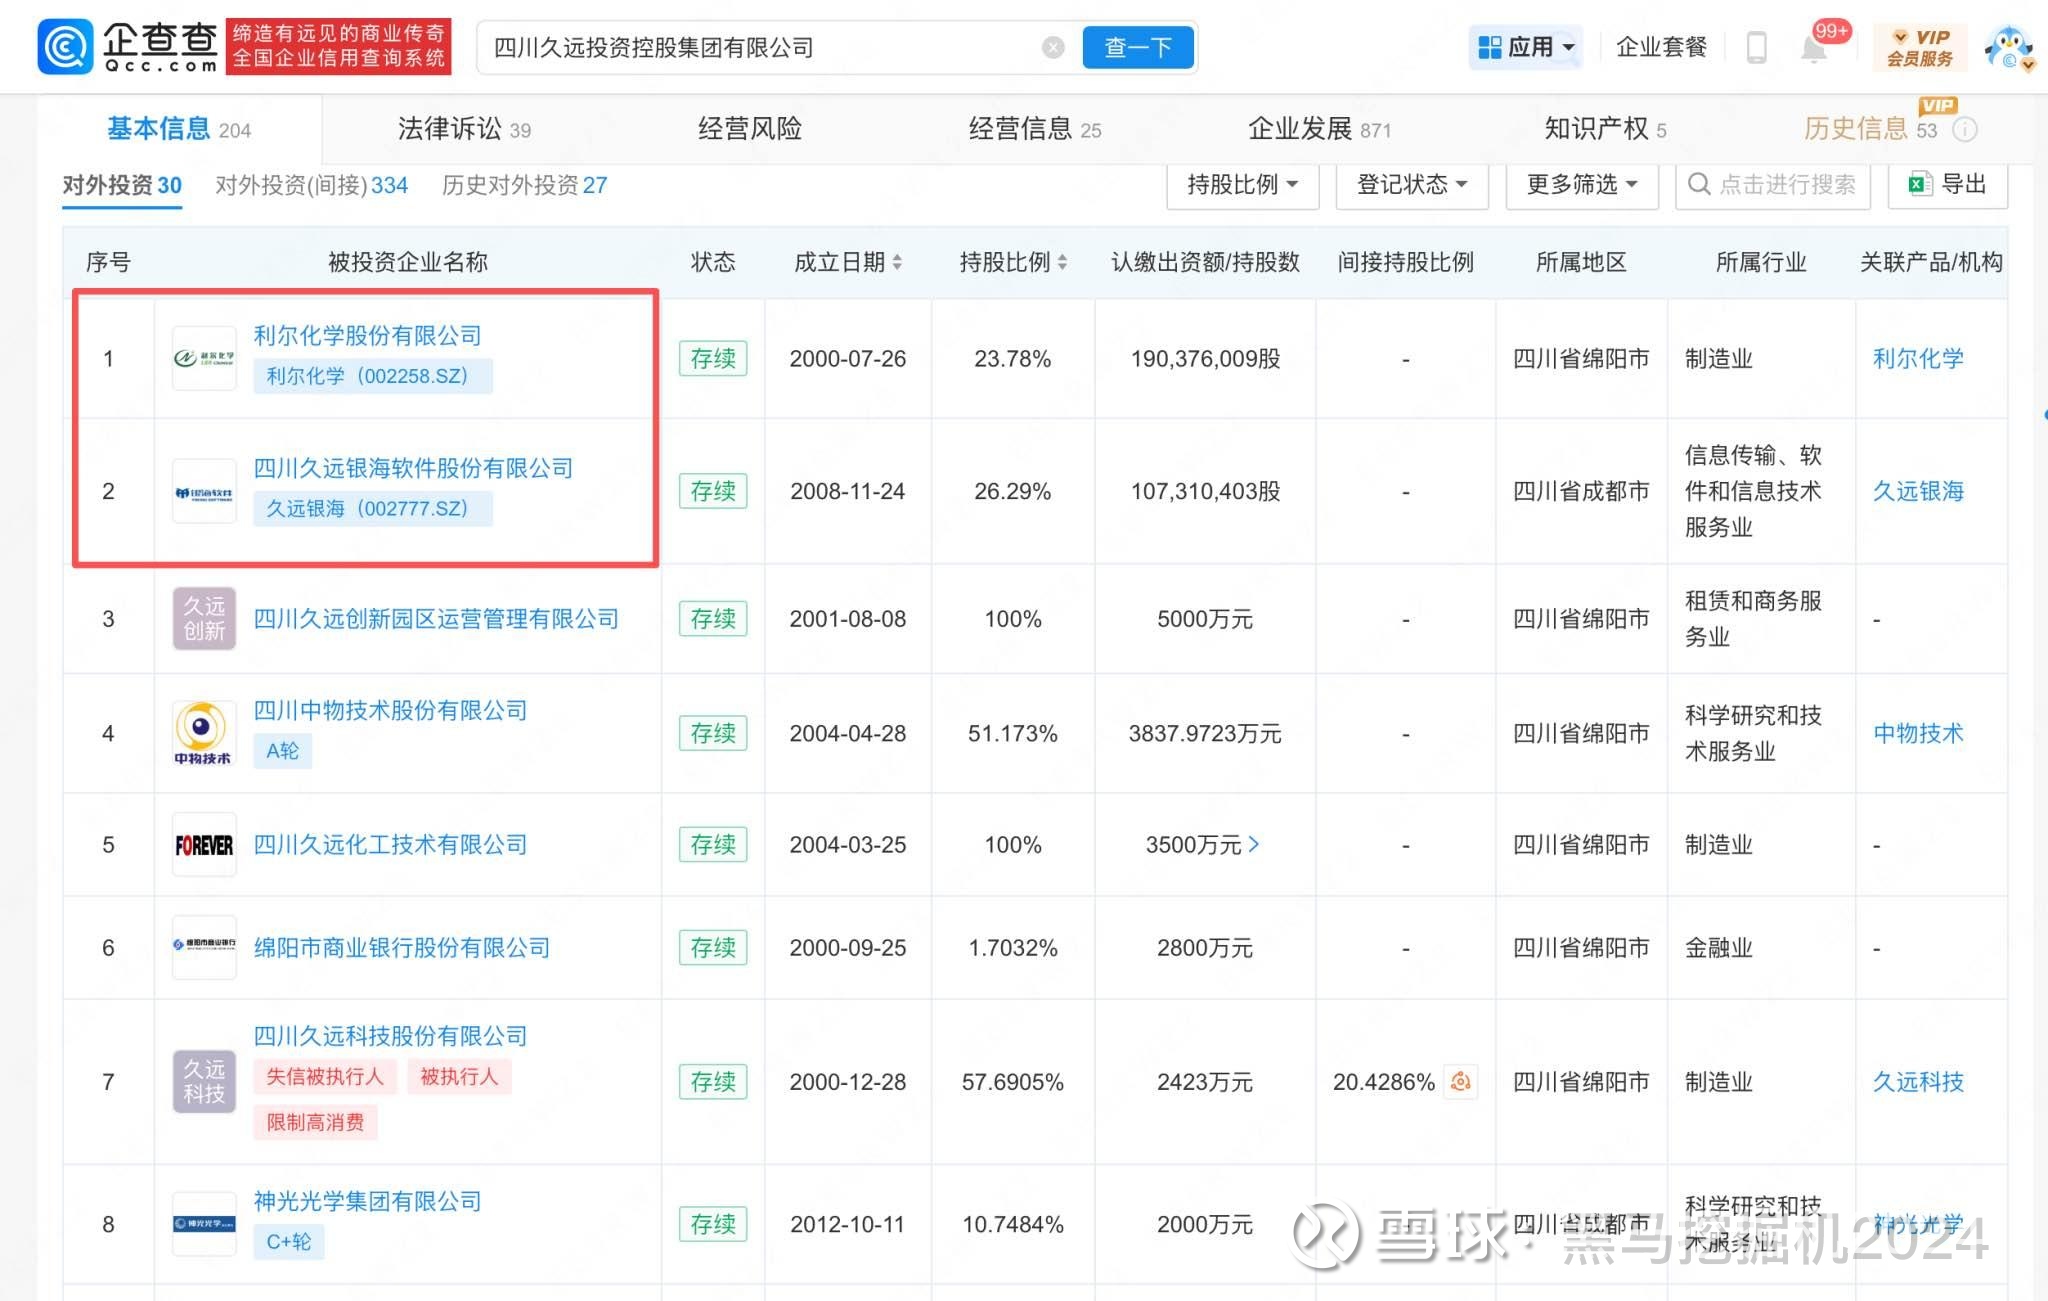Click the search magnifier in 点击进行搜索

coord(1699,185)
